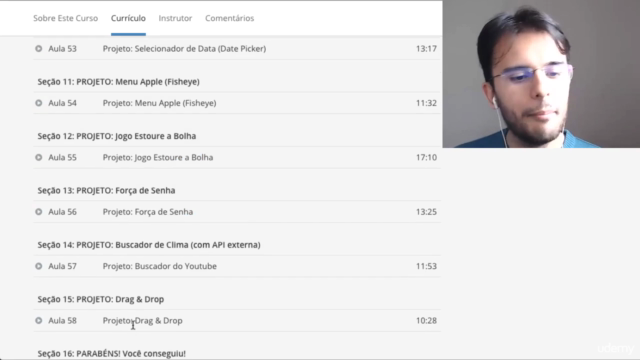Open lesson Projeto: Buscador do Youtube
This screenshot has height=360, width=640.
[160, 266]
